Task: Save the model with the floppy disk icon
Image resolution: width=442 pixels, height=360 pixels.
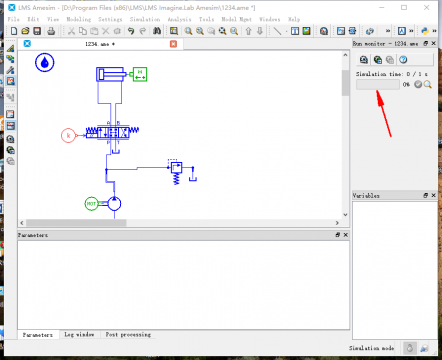Action: click(37, 31)
